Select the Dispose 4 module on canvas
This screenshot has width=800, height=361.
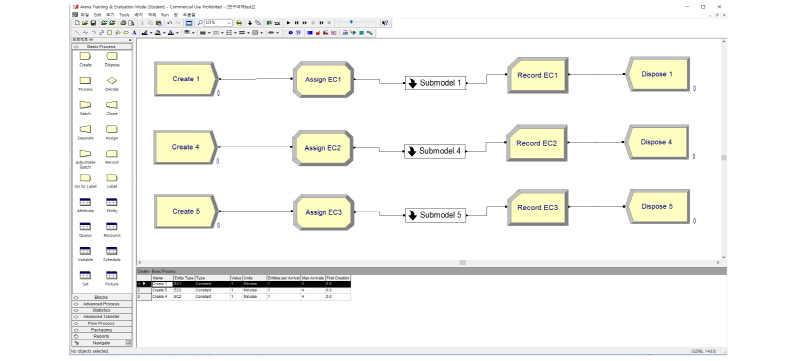(656, 142)
